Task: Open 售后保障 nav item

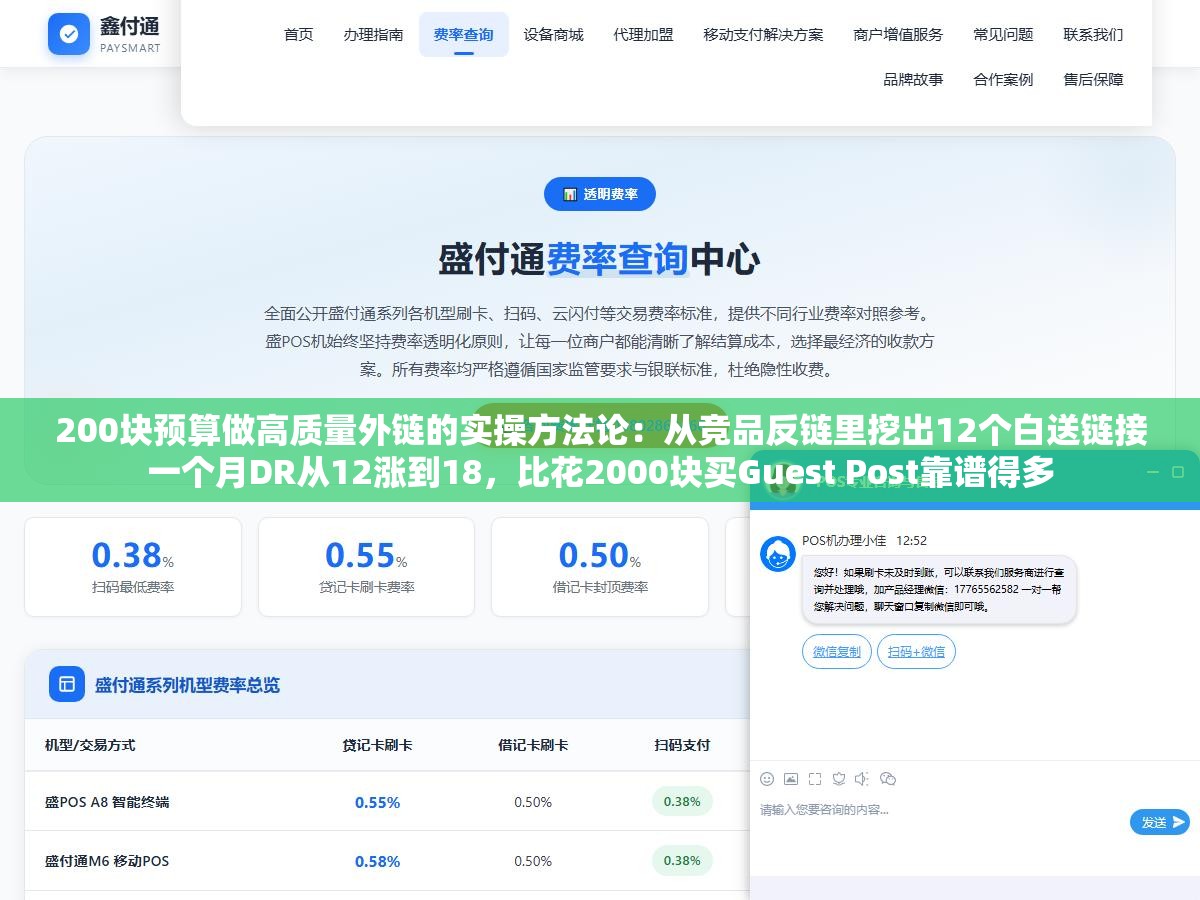Action: click(1094, 79)
